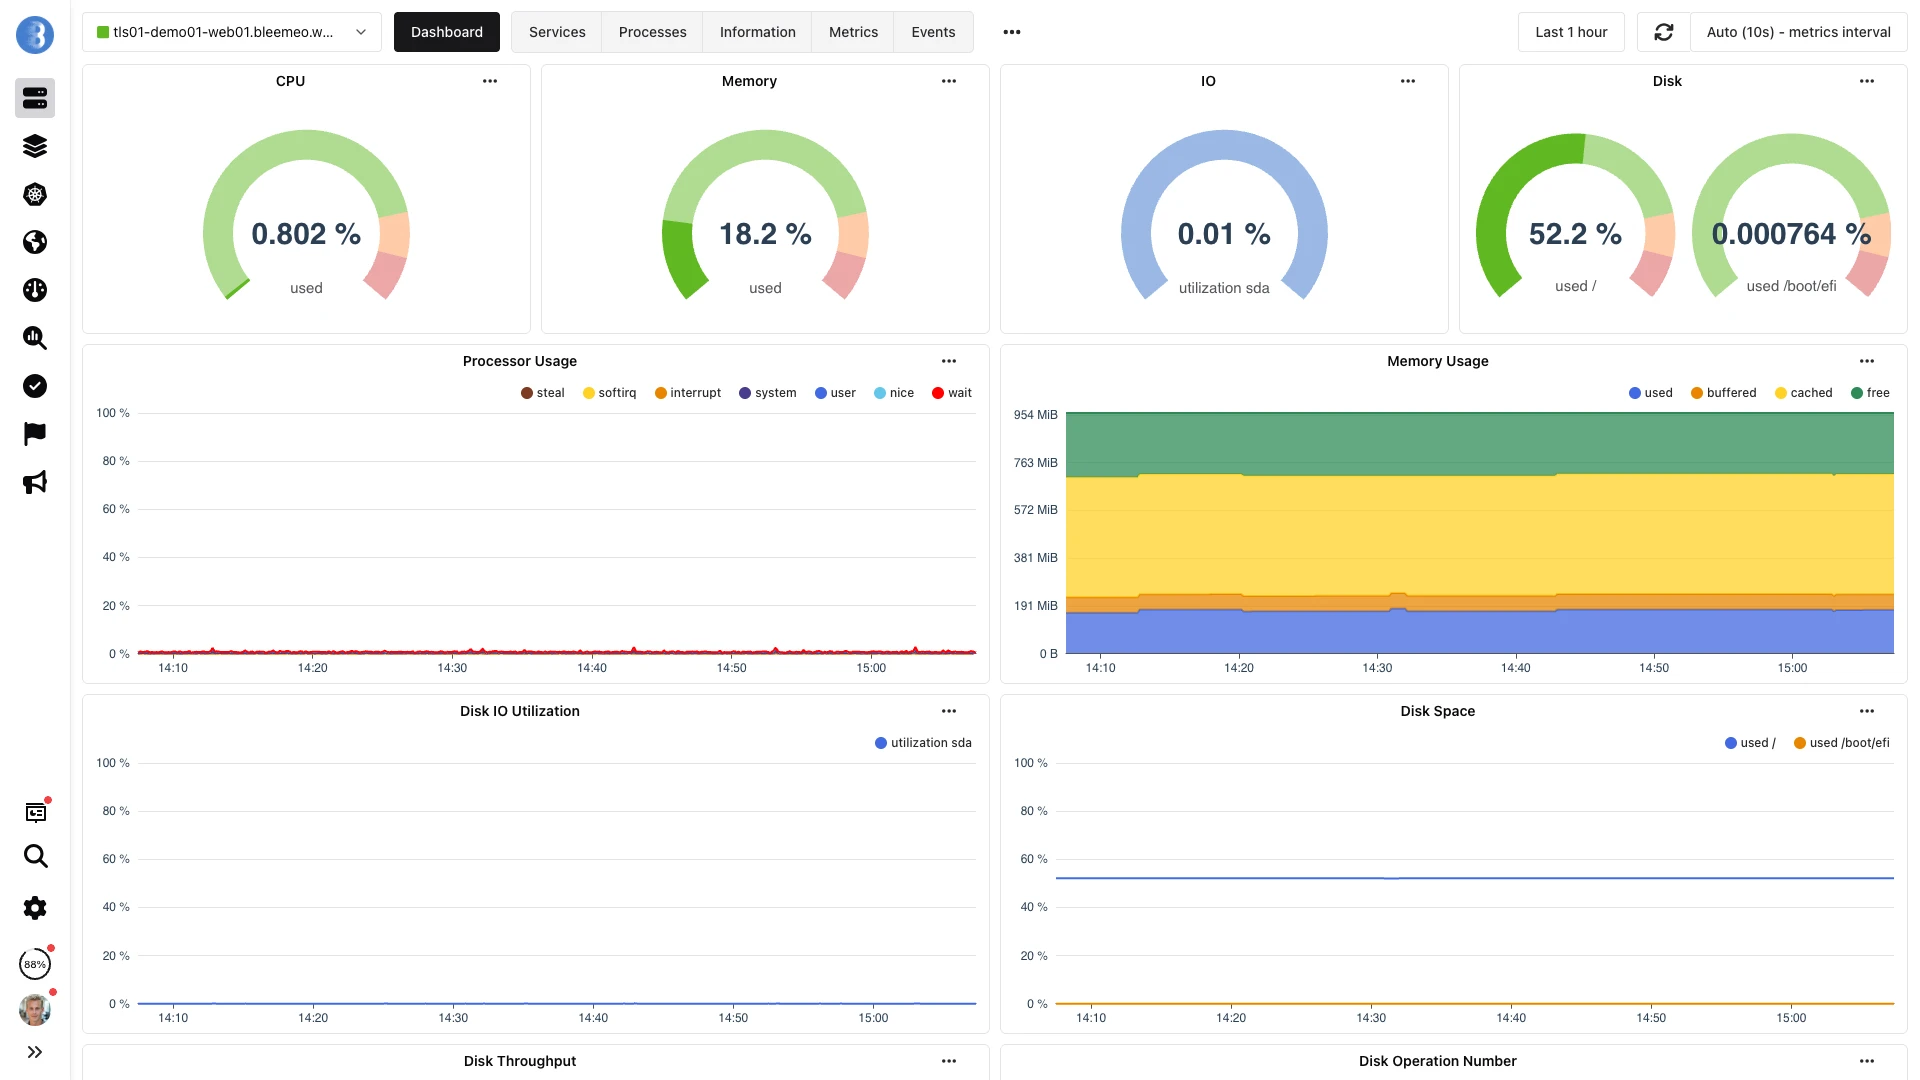Click the 88% progress badge in sidebar

click(x=35, y=964)
